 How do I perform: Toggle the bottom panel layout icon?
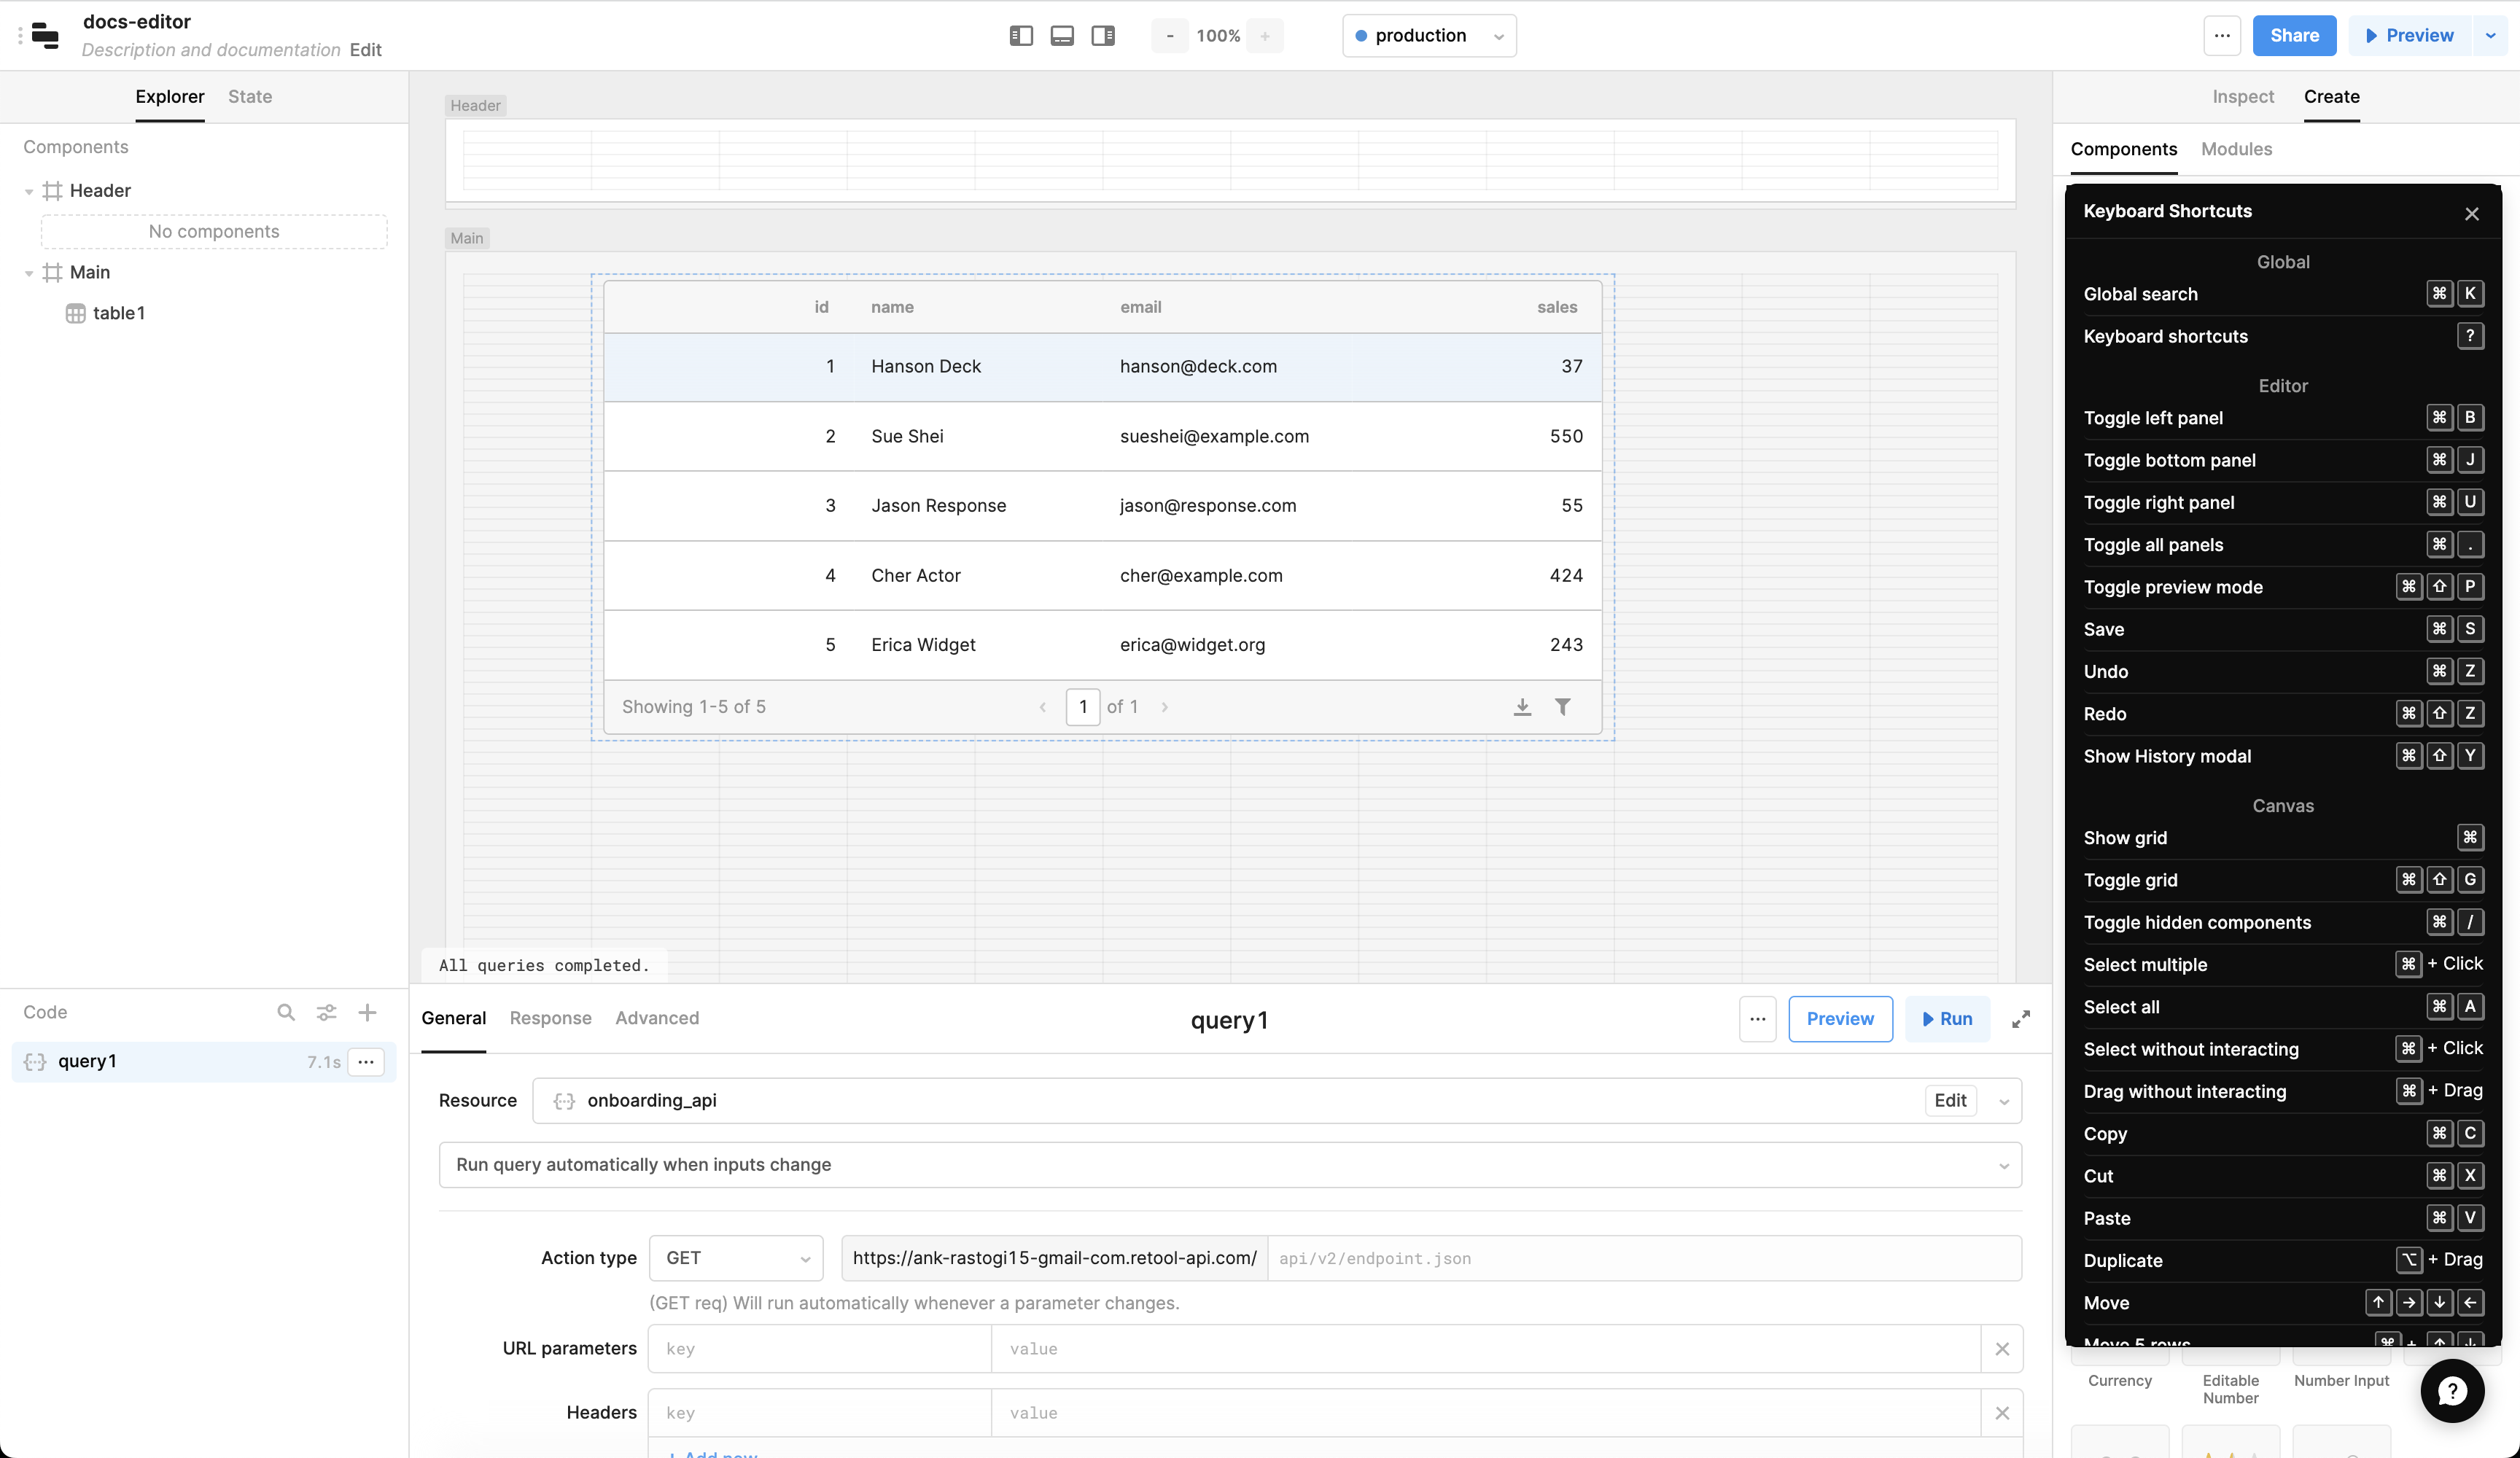1062,36
